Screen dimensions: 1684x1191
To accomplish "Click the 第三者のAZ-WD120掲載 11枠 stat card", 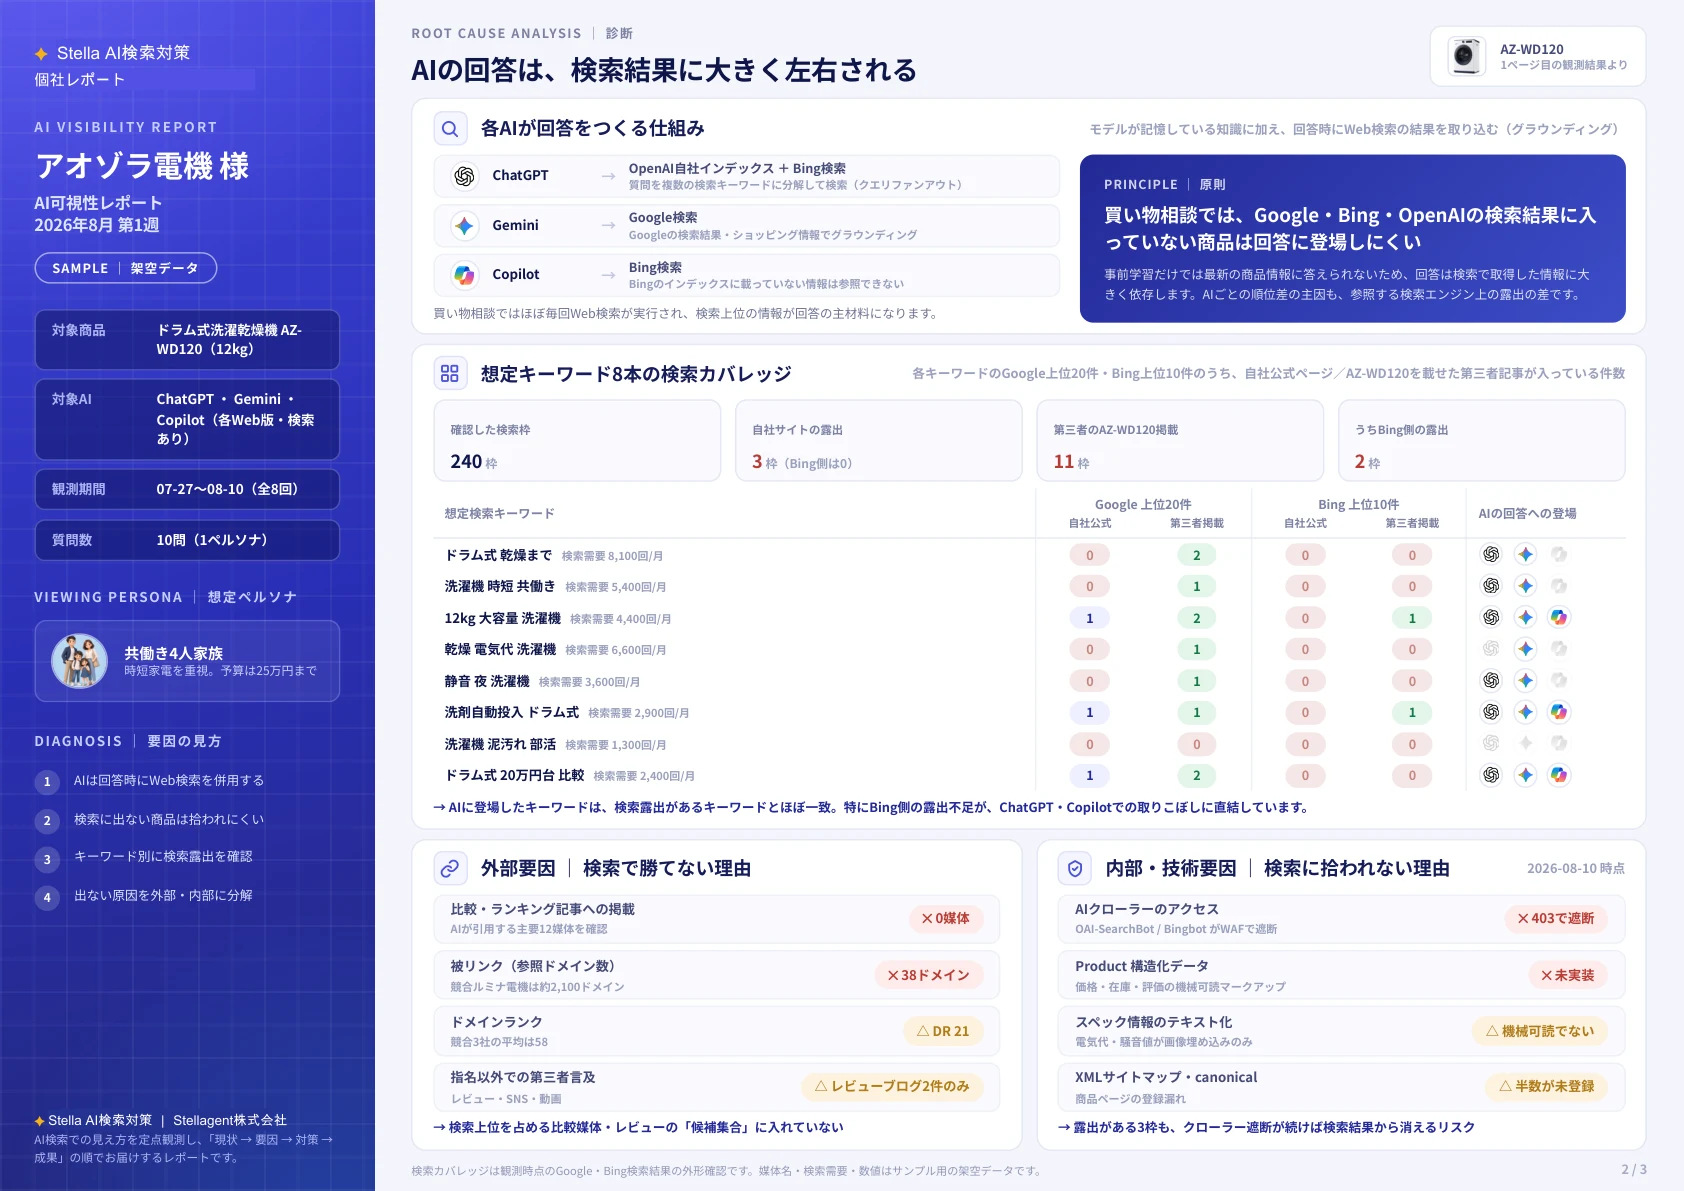I will pos(1180,441).
